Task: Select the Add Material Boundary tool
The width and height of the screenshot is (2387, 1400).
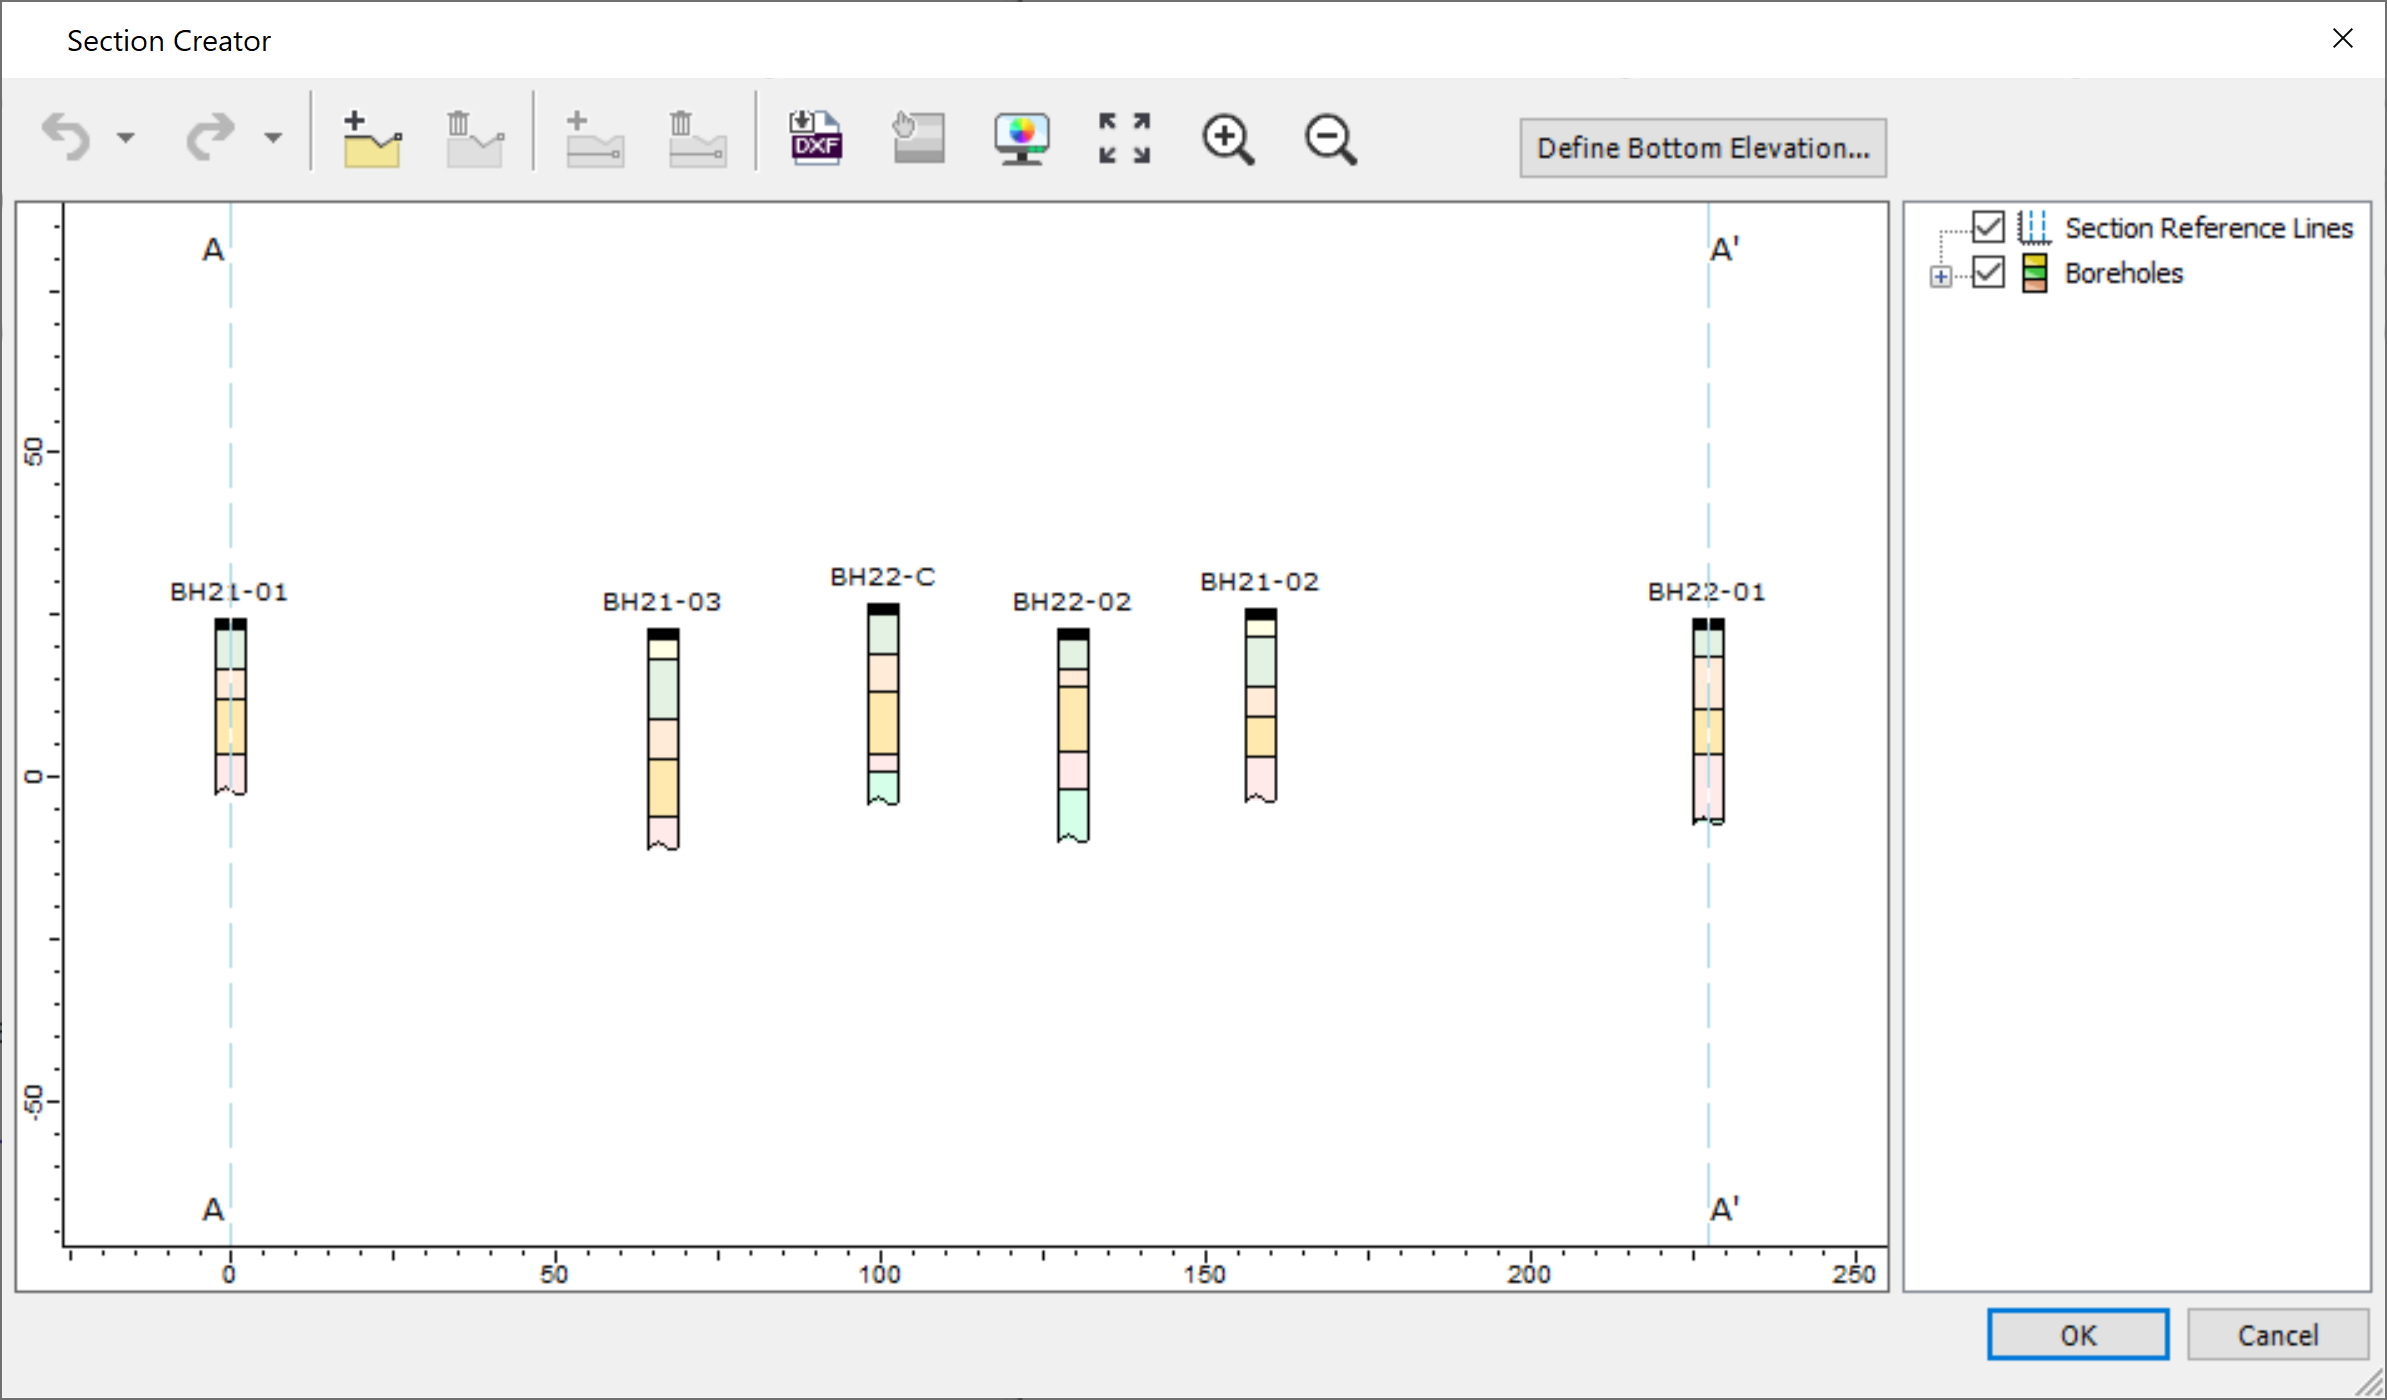Action: pos(372,139)
